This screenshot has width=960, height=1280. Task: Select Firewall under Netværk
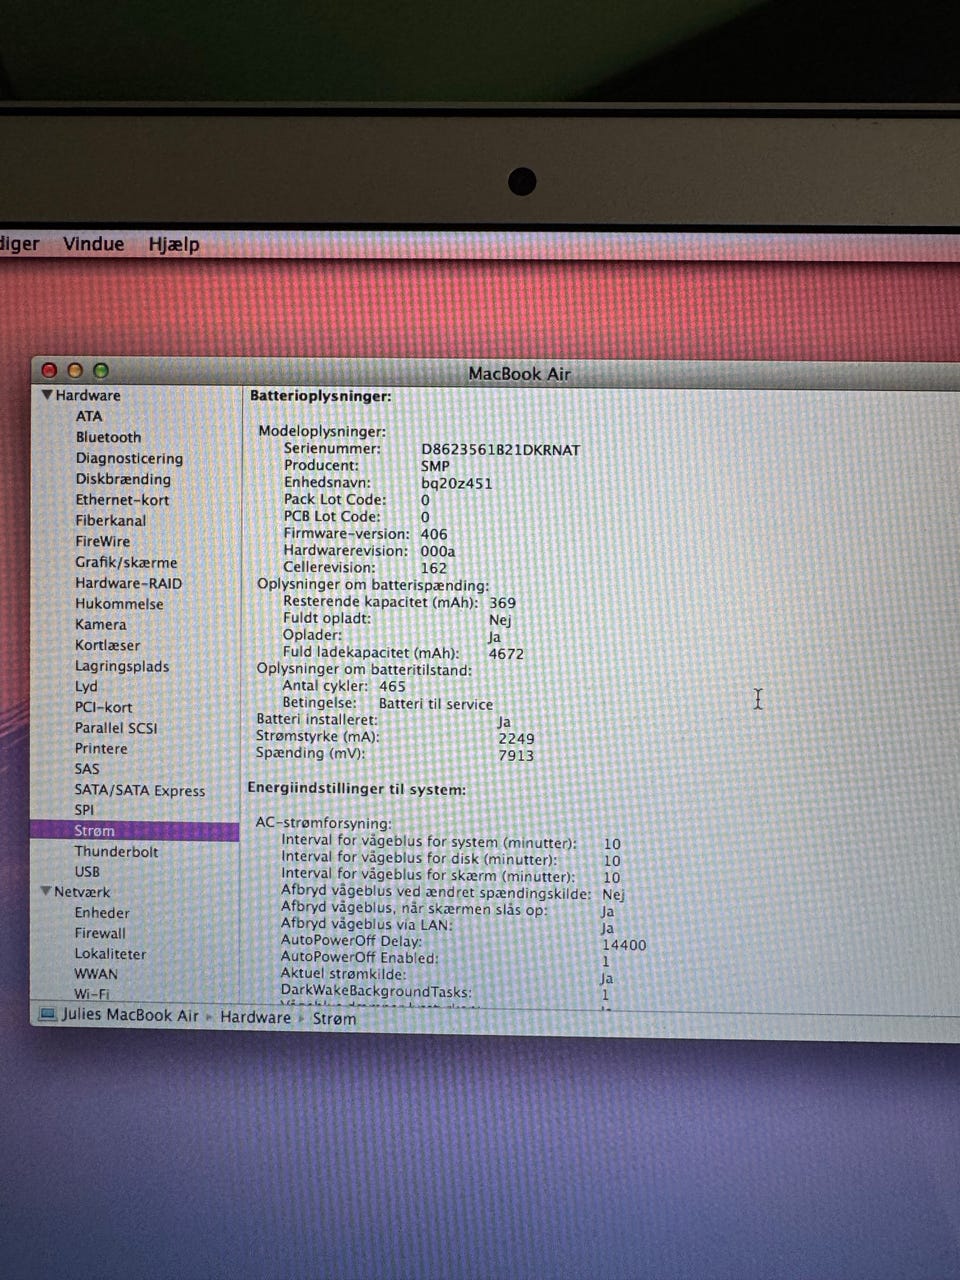click(x=100, y=933)
